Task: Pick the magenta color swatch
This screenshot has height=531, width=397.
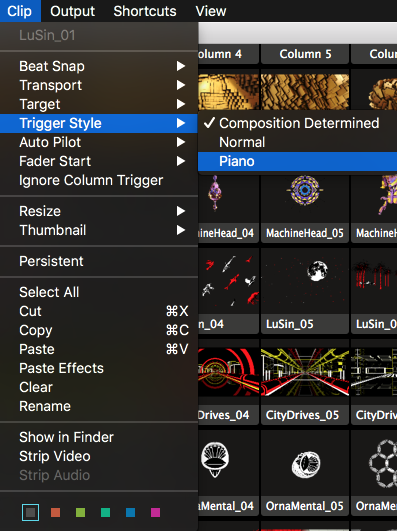Action: 155,512
